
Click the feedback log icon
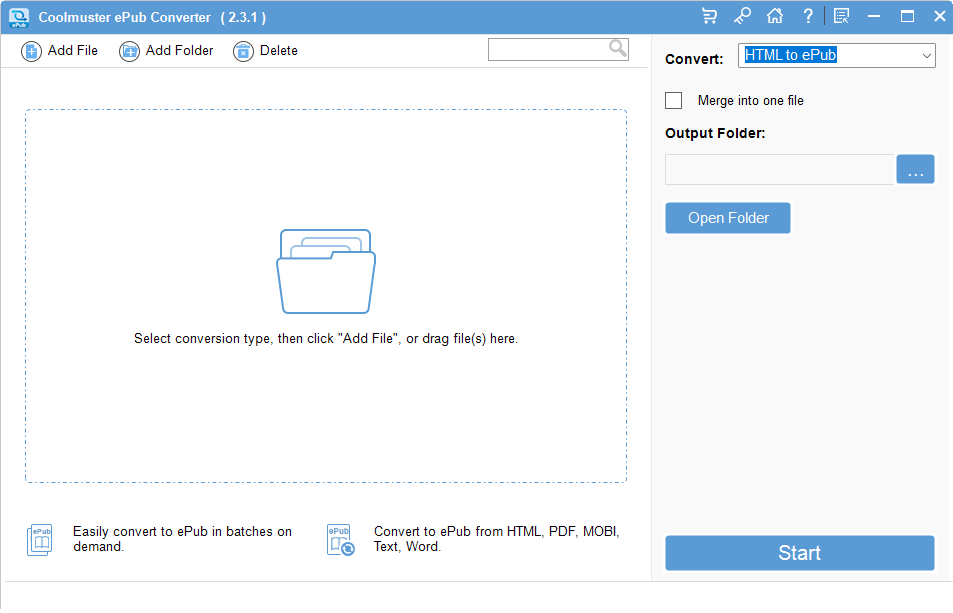point(841,15)
